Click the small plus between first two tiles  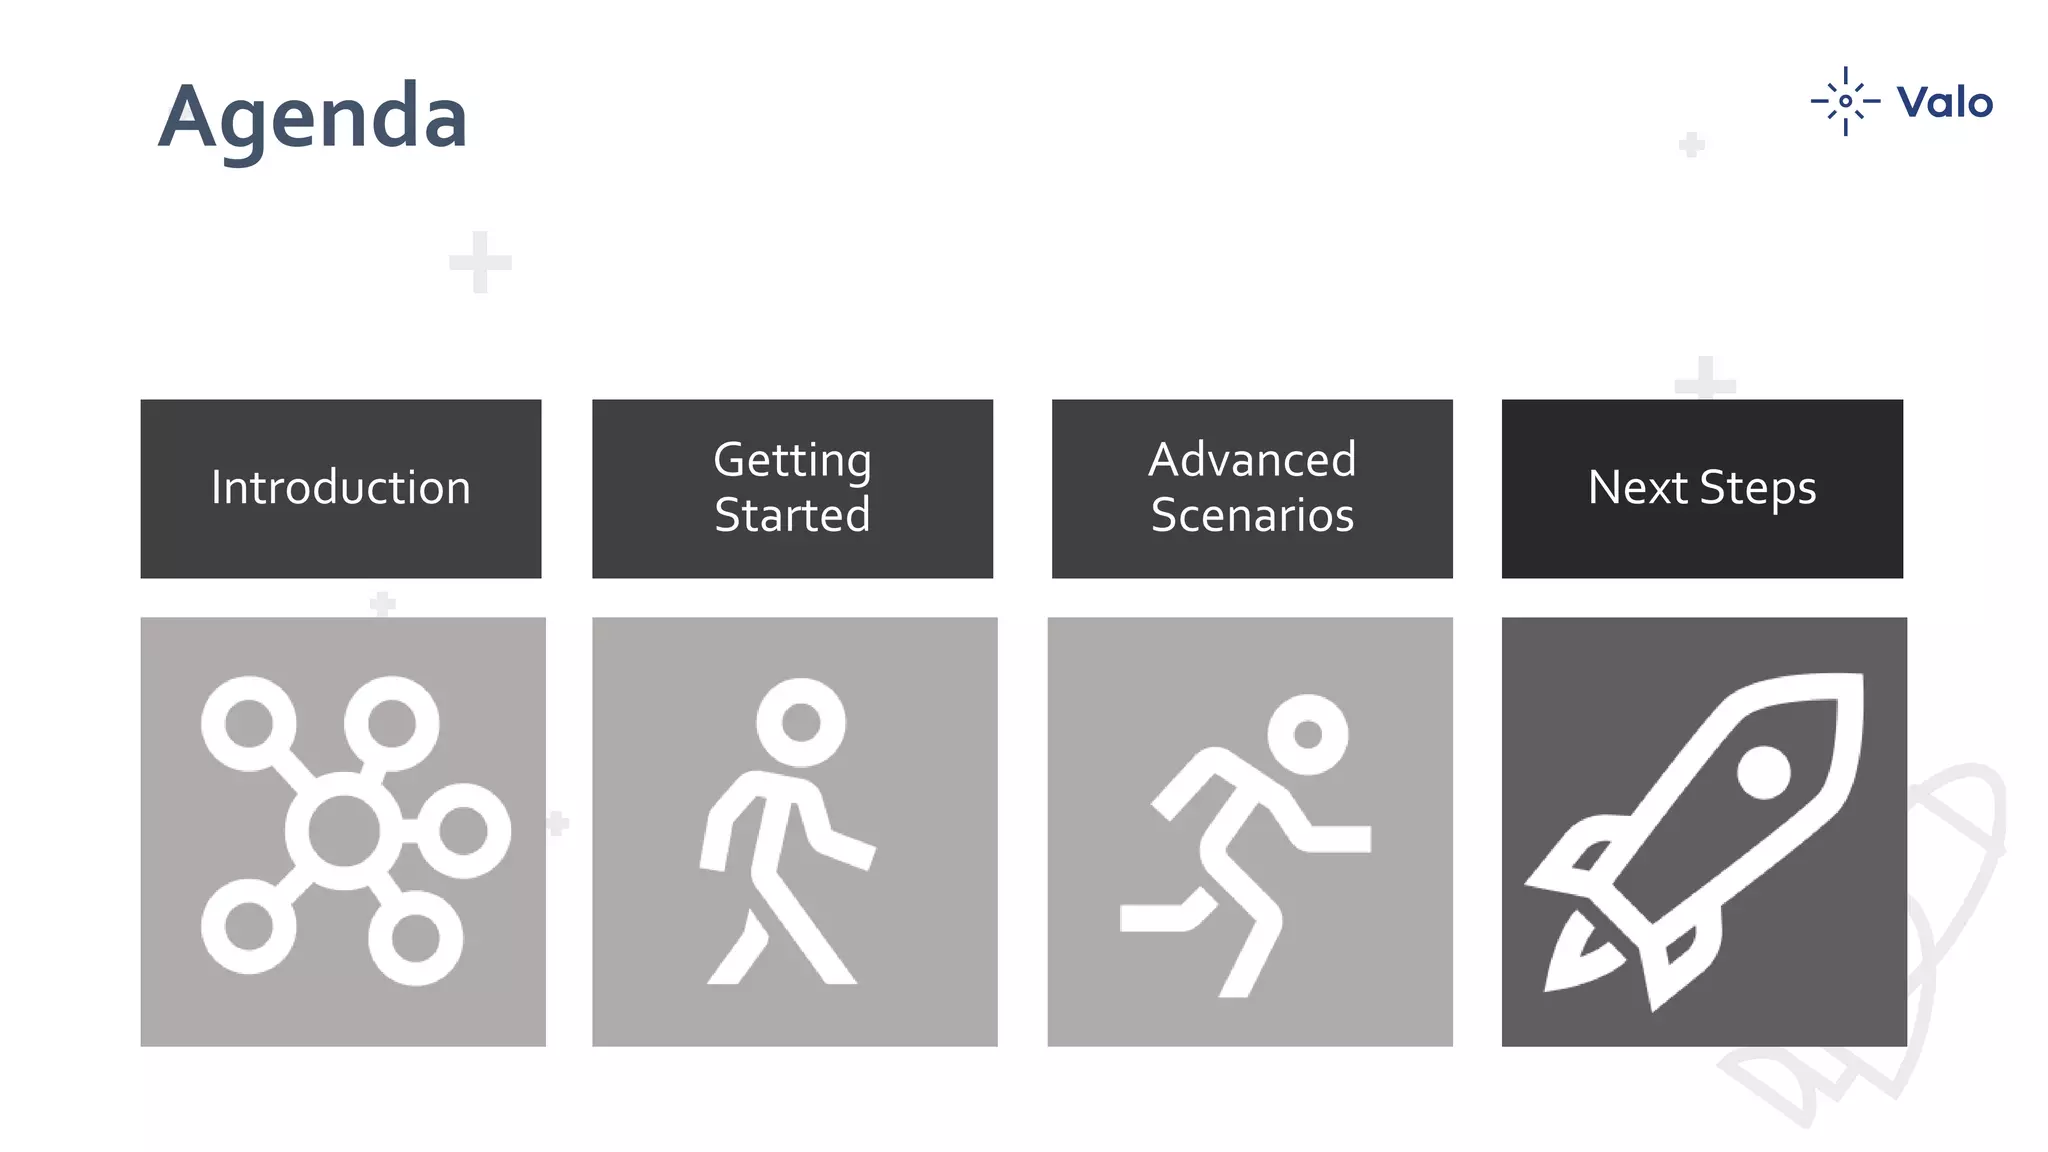[x=558, y=823]
